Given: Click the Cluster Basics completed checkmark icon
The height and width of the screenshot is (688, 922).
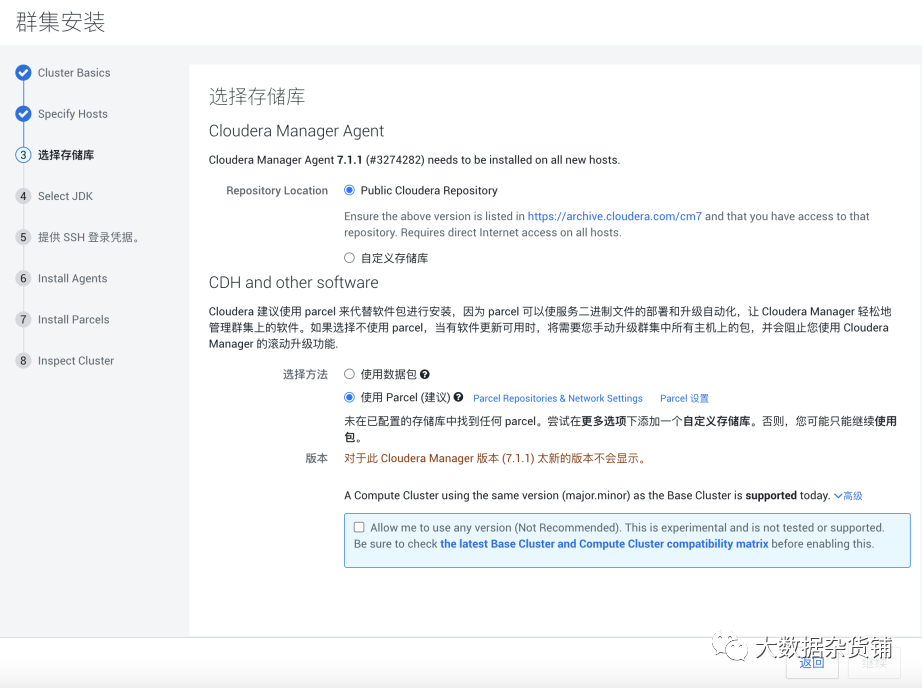Looking at the screenshot, I should (x=23, y=73).
